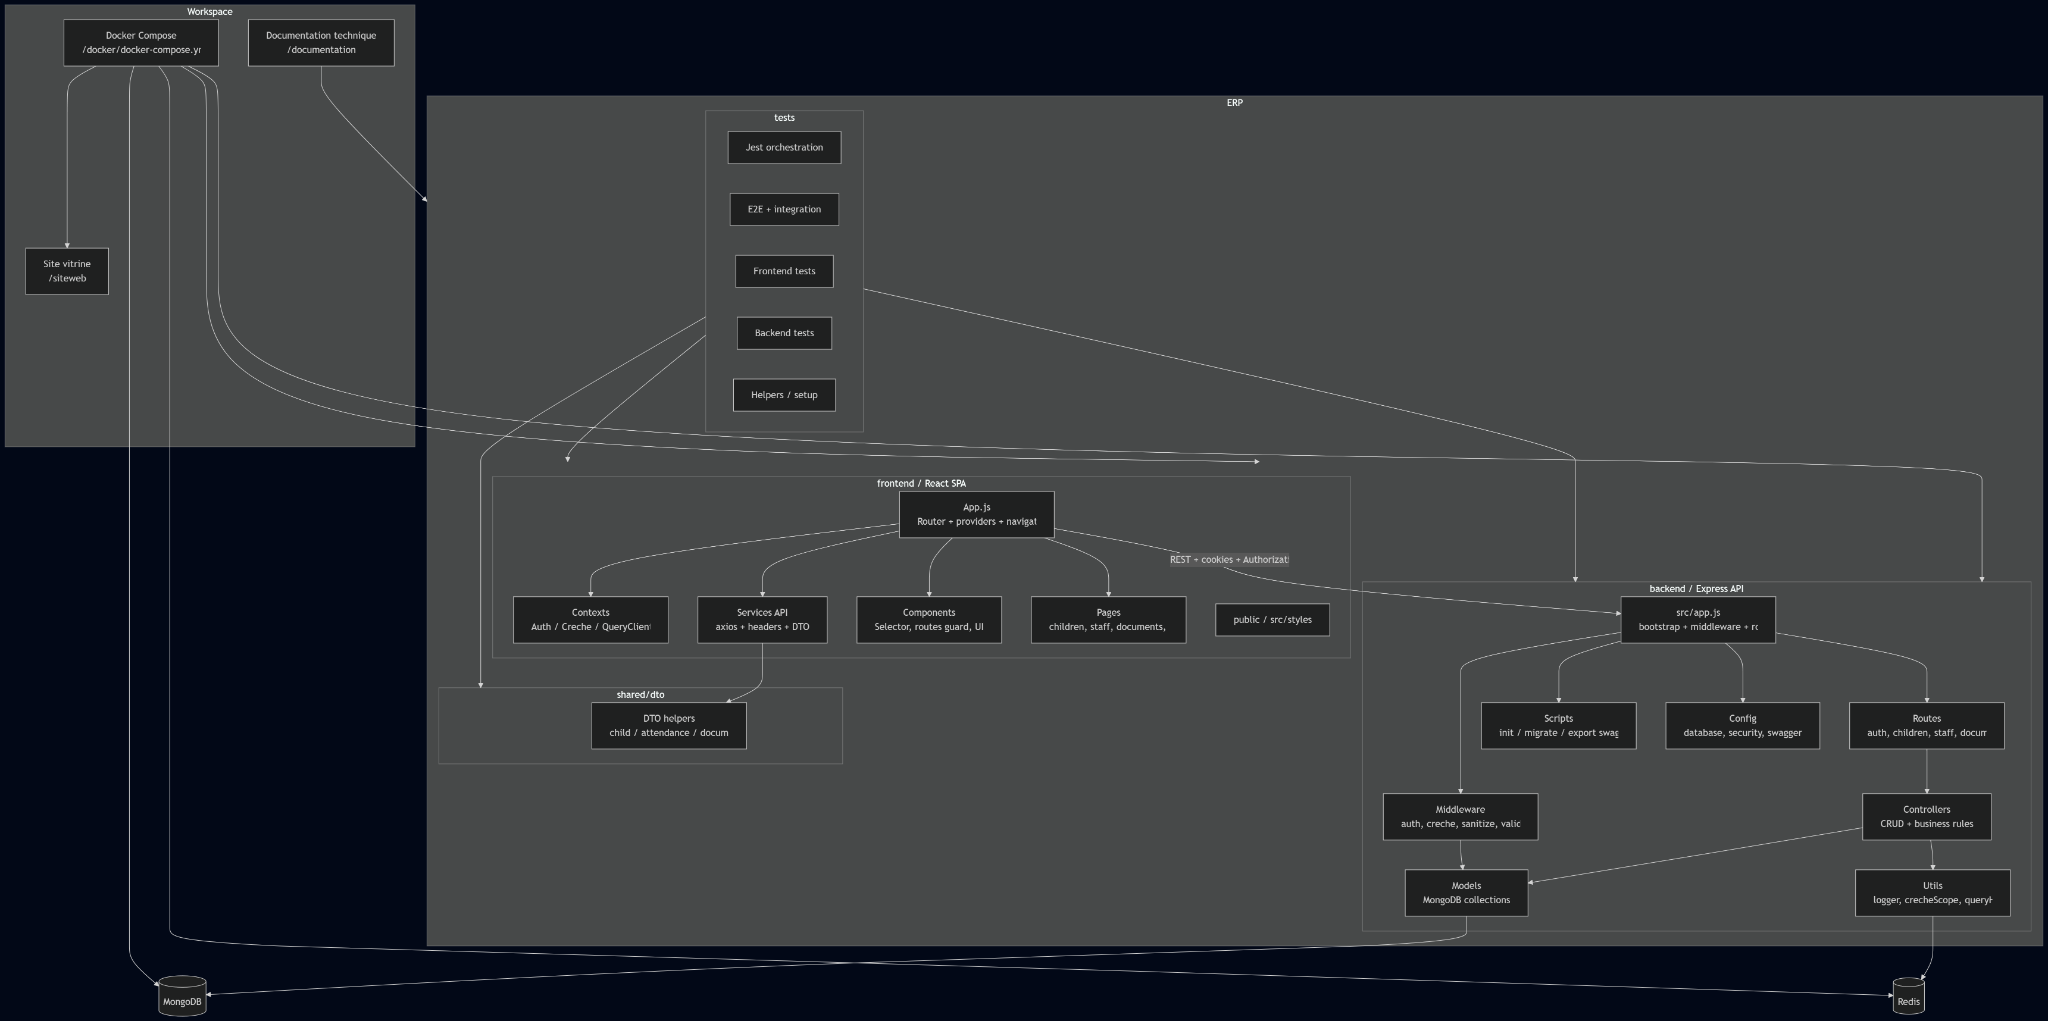The height and width of the screenshot is (1021, 2048).
Task: Click the Site vitrine /siteweb node
Action: pos(67,271)
